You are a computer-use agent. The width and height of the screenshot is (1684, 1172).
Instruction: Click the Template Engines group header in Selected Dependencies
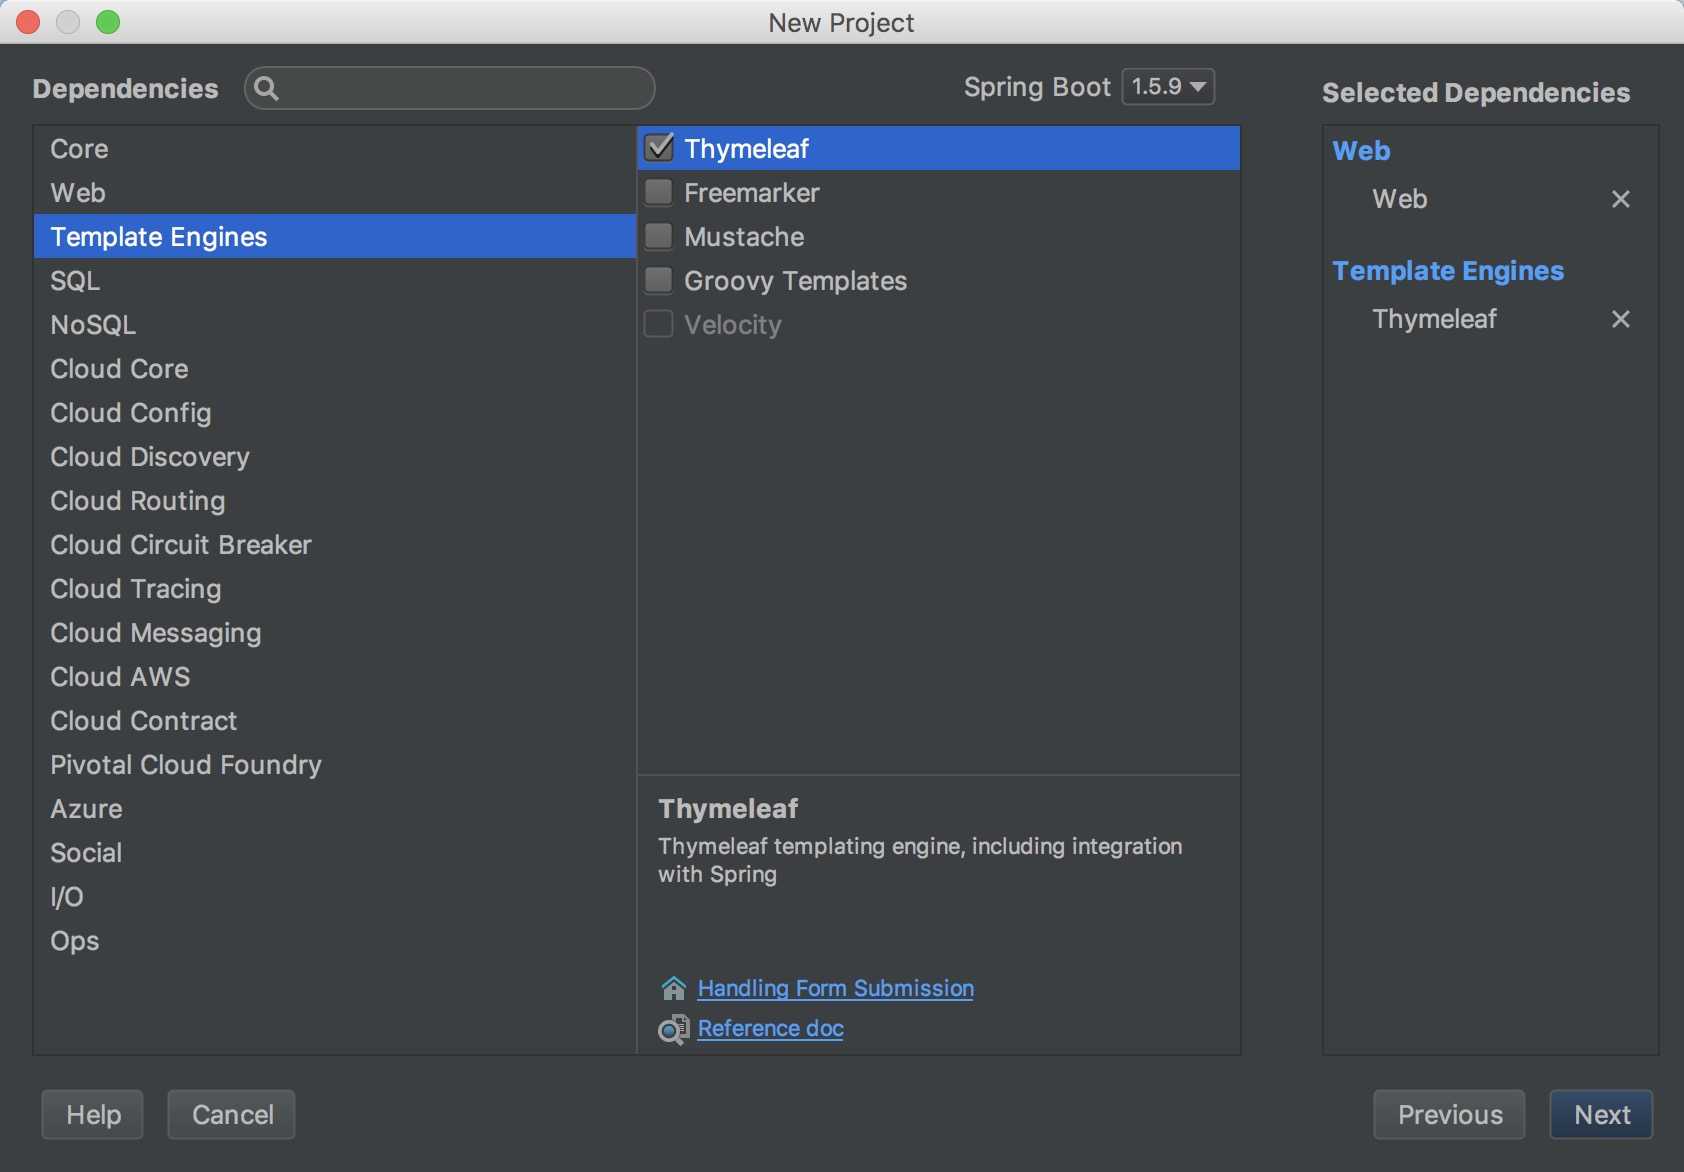click(1448, 271)
